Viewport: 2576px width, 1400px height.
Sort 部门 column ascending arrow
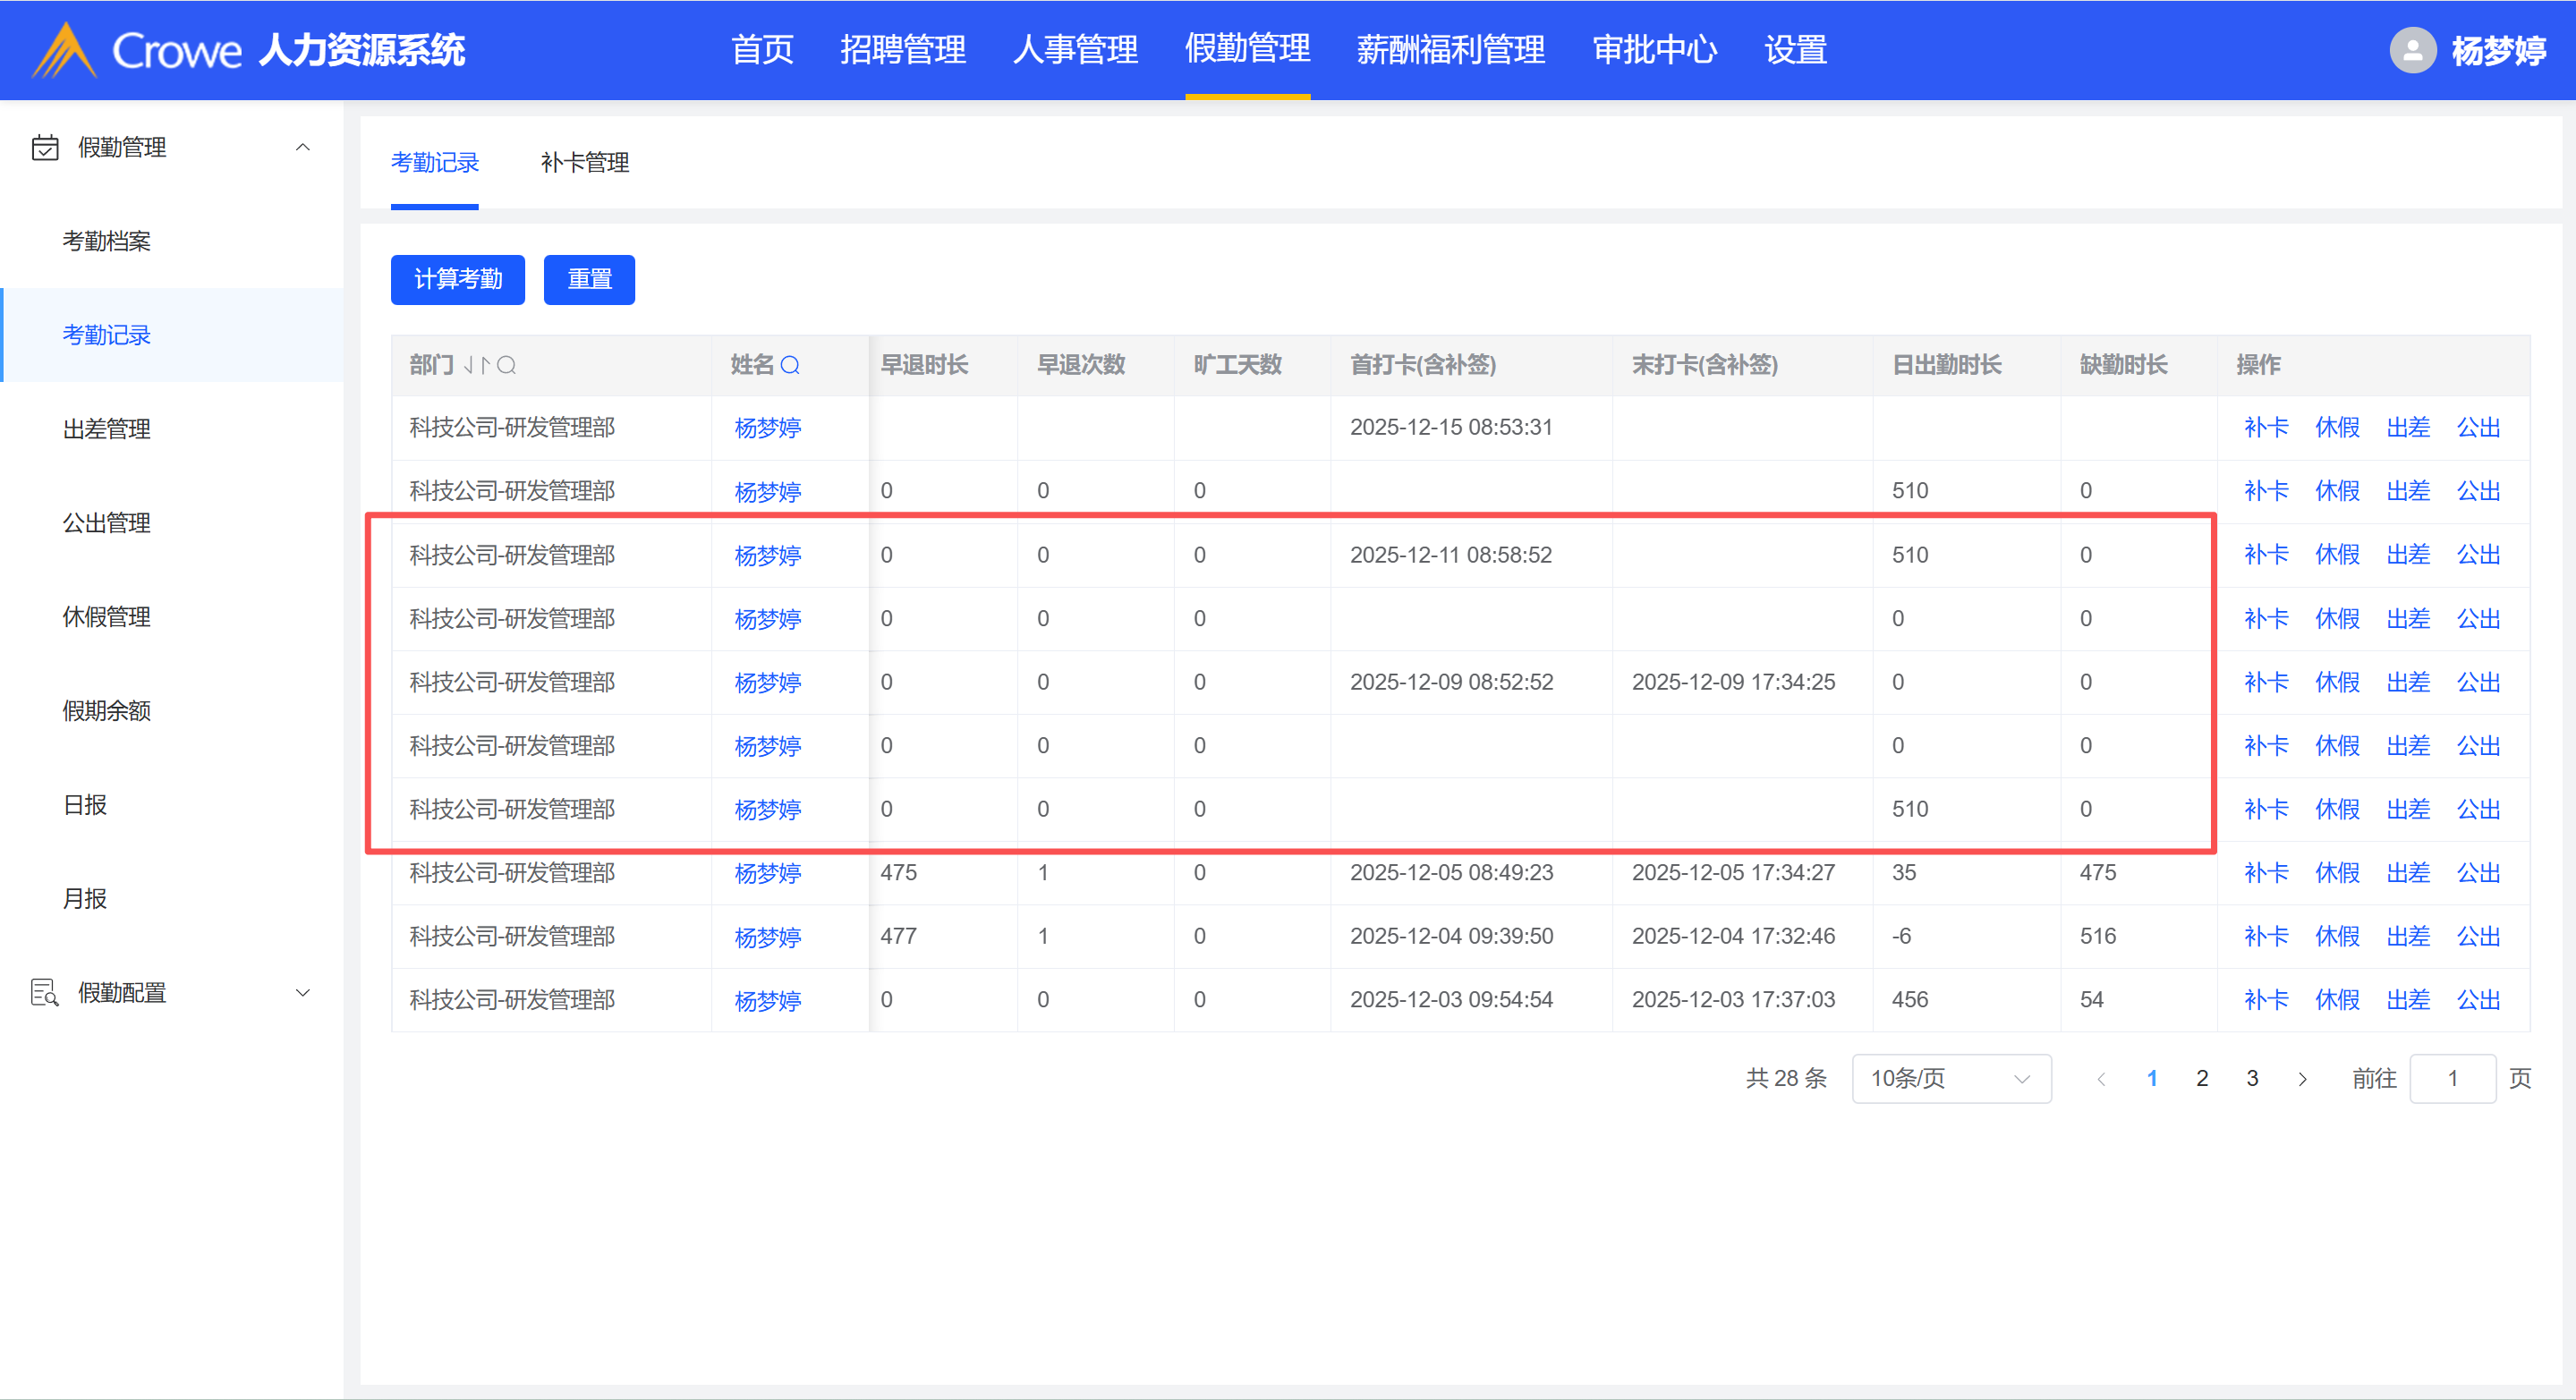click(485, 365)
